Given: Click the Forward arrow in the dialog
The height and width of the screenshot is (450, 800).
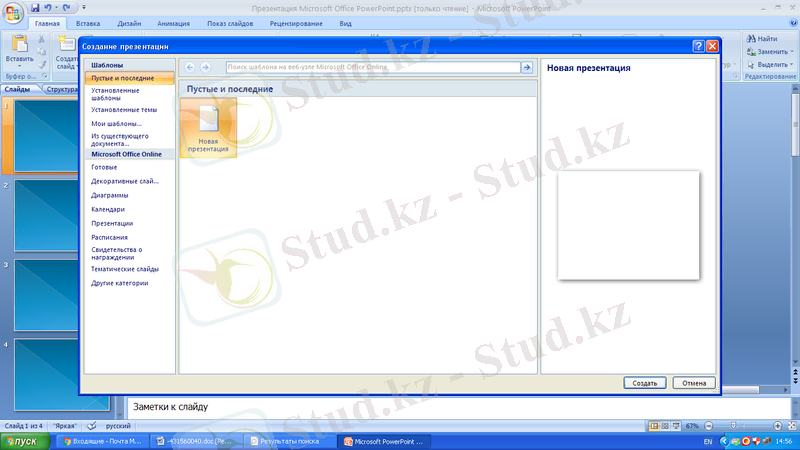Looking at the screenshot, I should click(205, 67).
